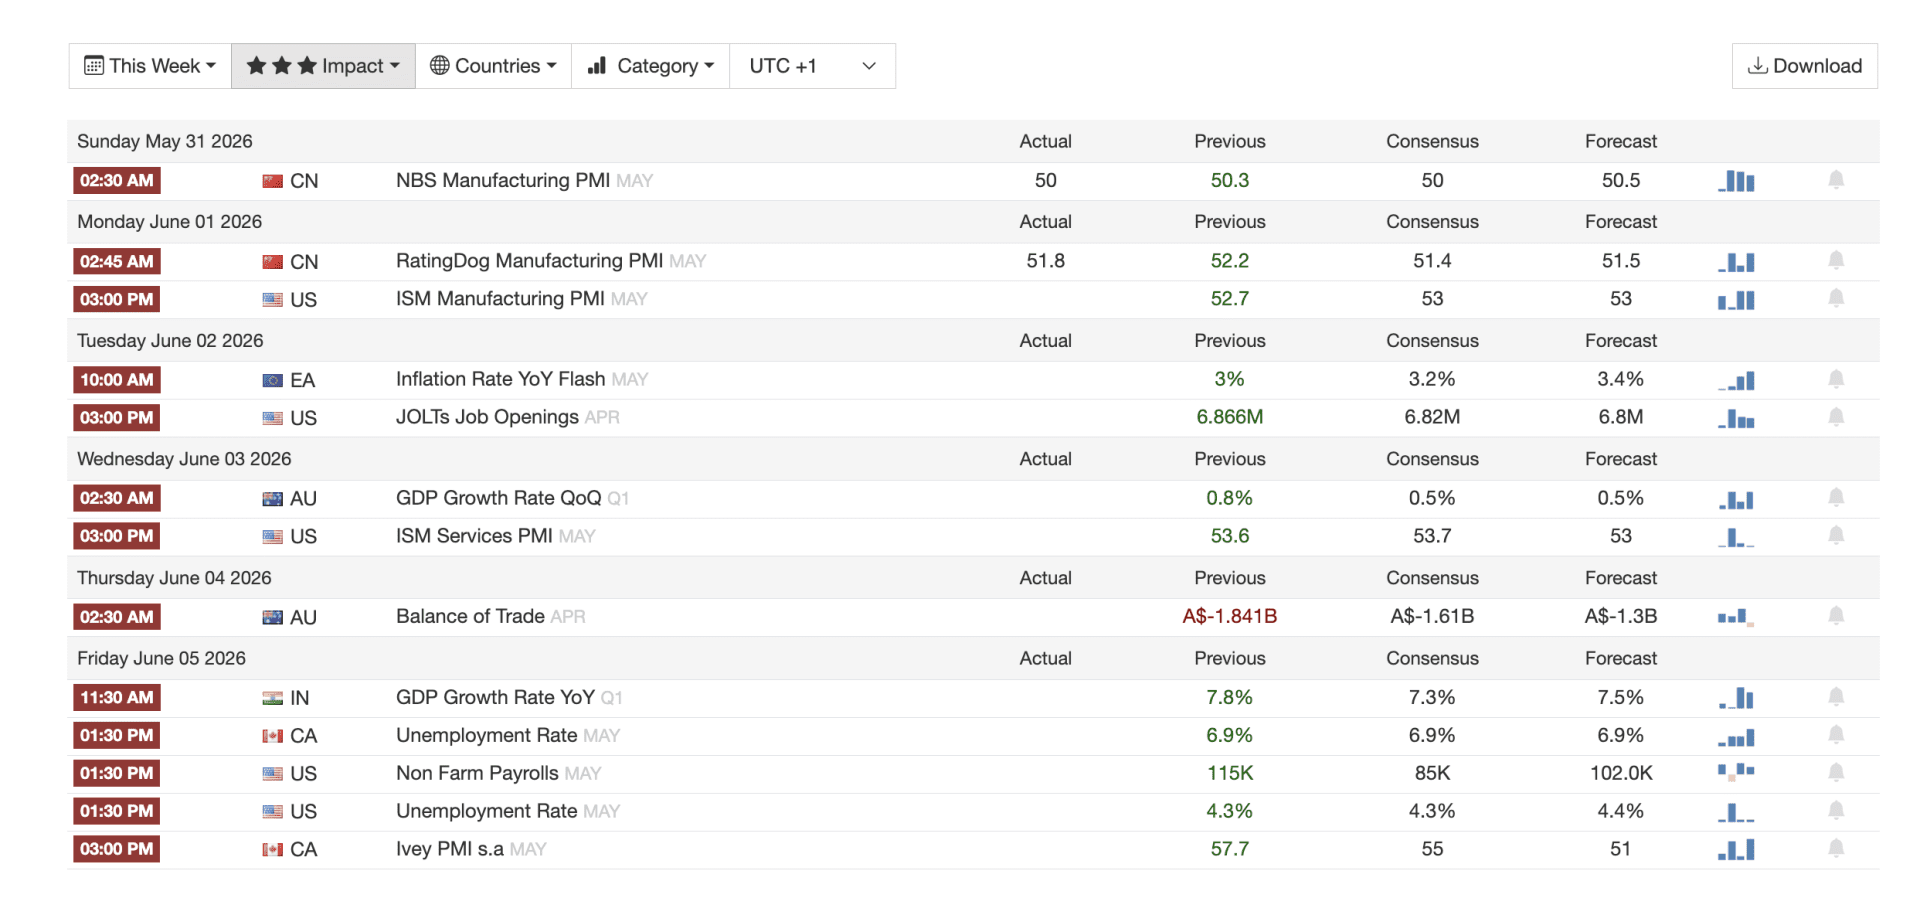The height and width of the screenshot is (898, 1930).
Task: Expand the This Week date dropdown
Action: point(150,66)
